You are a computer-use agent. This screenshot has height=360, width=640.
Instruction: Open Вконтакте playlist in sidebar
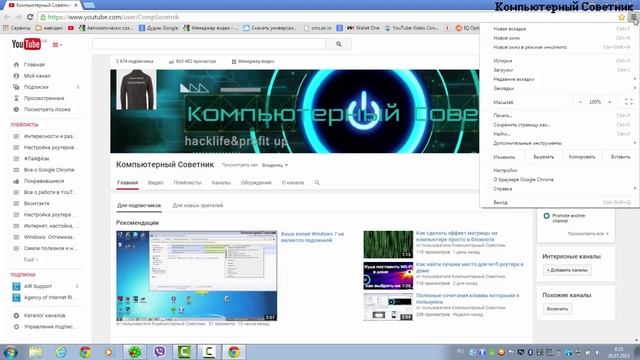[x=37, y=203]
